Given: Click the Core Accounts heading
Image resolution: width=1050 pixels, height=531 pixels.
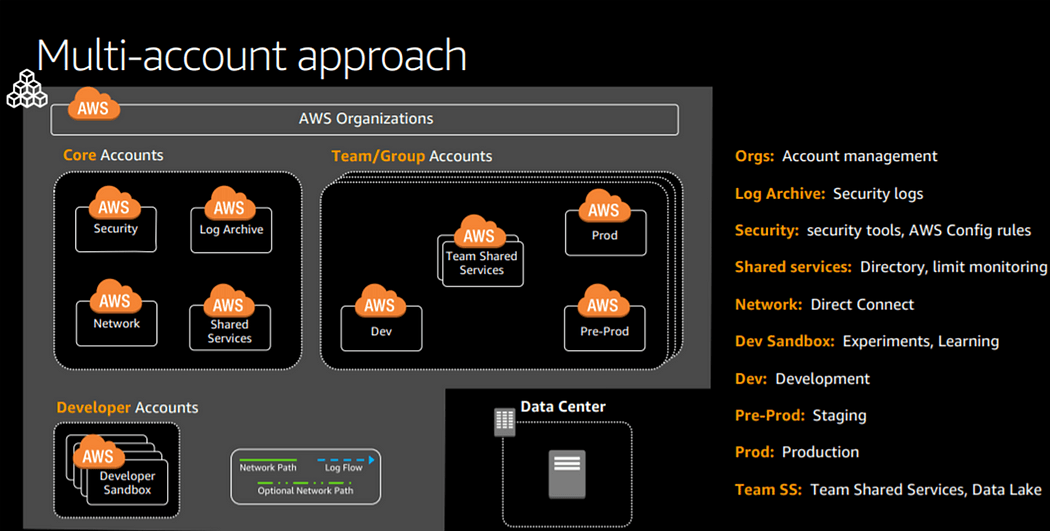Looking at the screenshot, I should (x=113, y=155).
